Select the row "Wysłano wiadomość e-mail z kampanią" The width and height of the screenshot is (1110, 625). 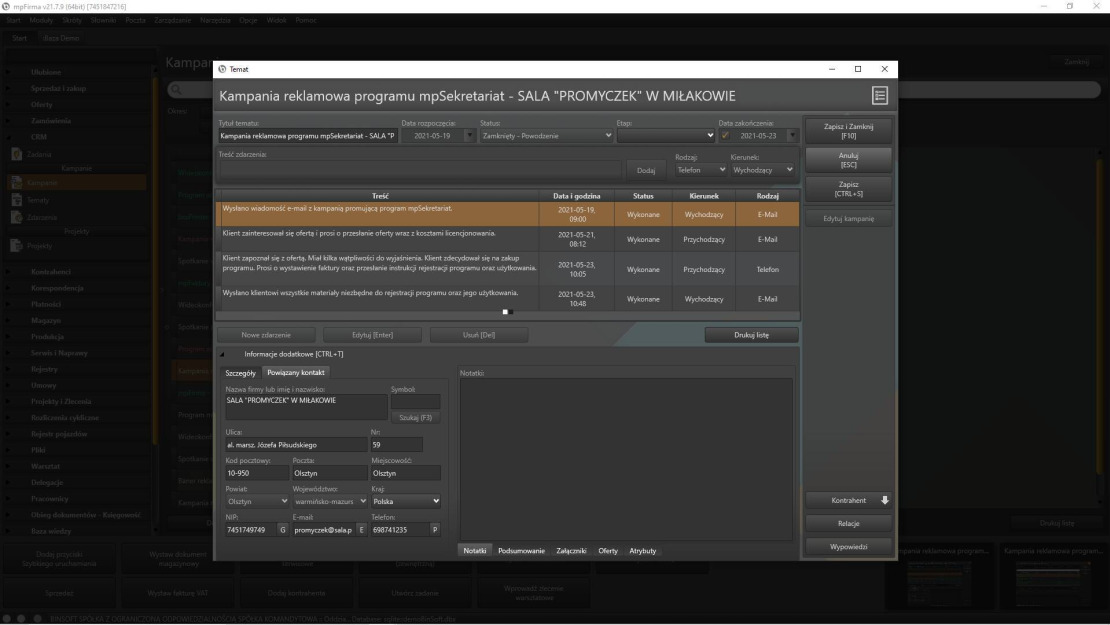tap(508, 214)
